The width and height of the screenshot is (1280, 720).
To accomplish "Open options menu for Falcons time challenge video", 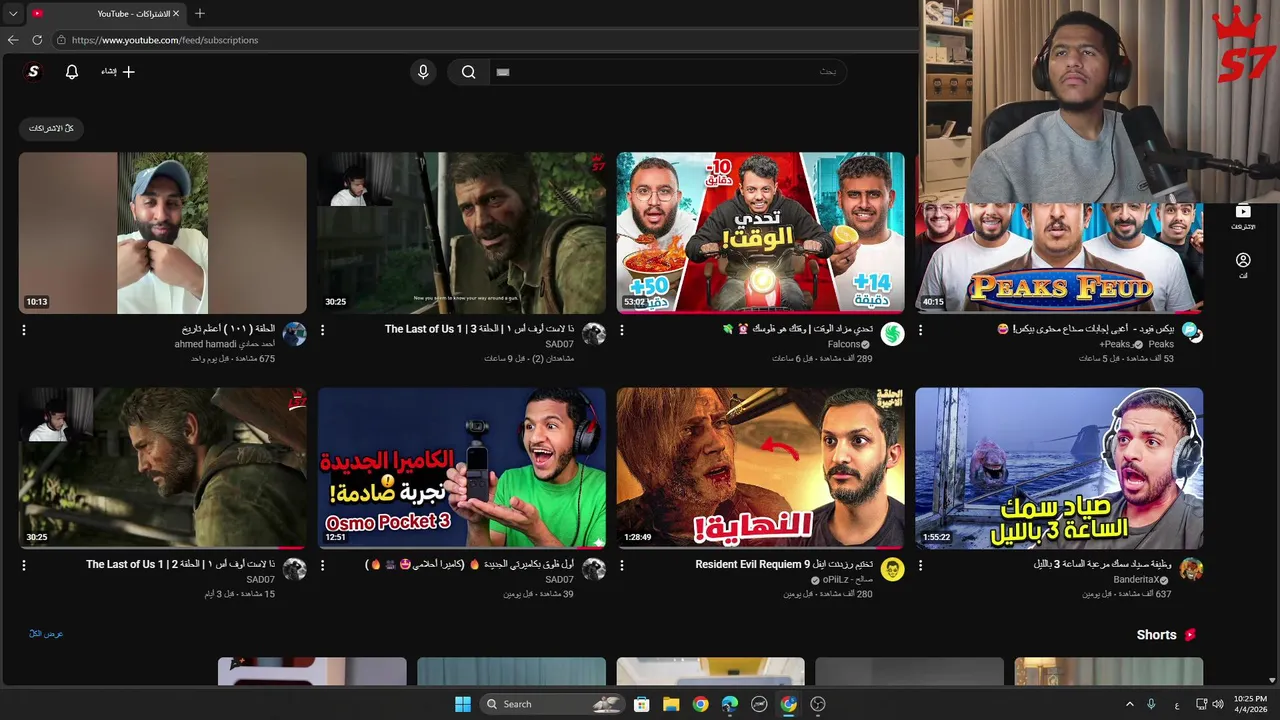I will tap(621, 330).
